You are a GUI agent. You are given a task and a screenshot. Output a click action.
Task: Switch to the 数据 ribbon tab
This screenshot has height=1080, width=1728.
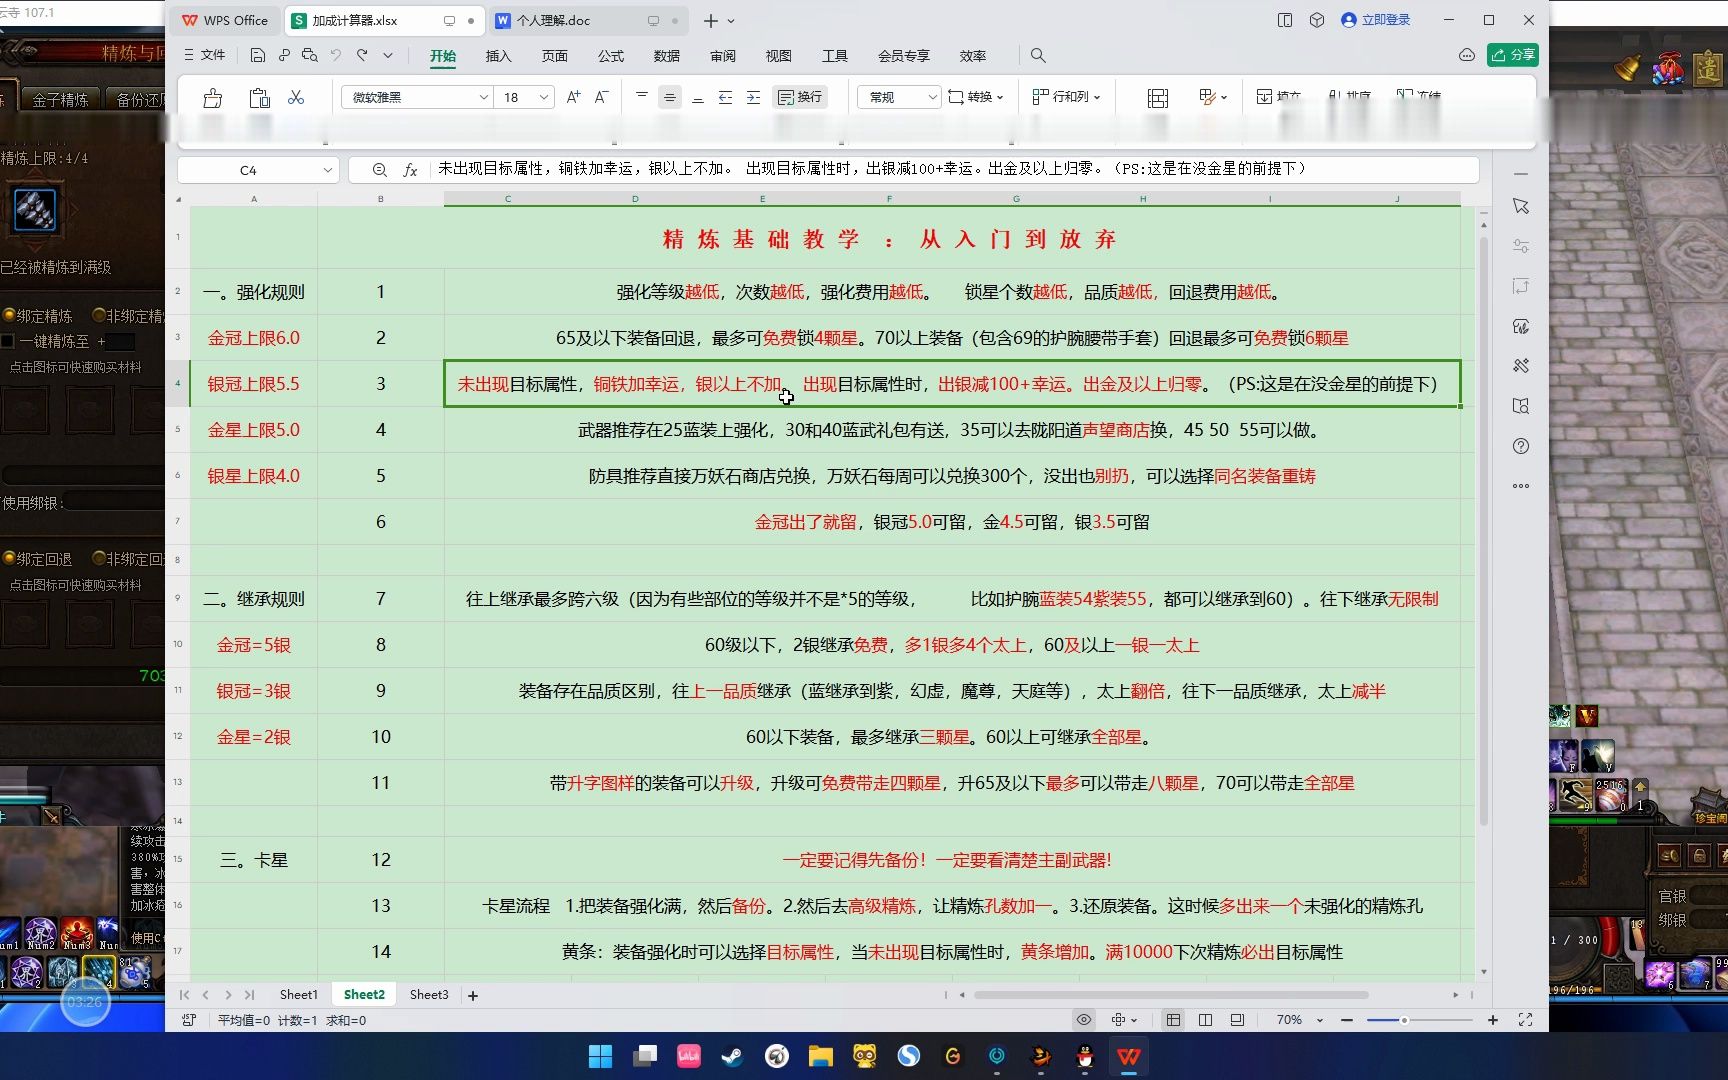point(667,56)
